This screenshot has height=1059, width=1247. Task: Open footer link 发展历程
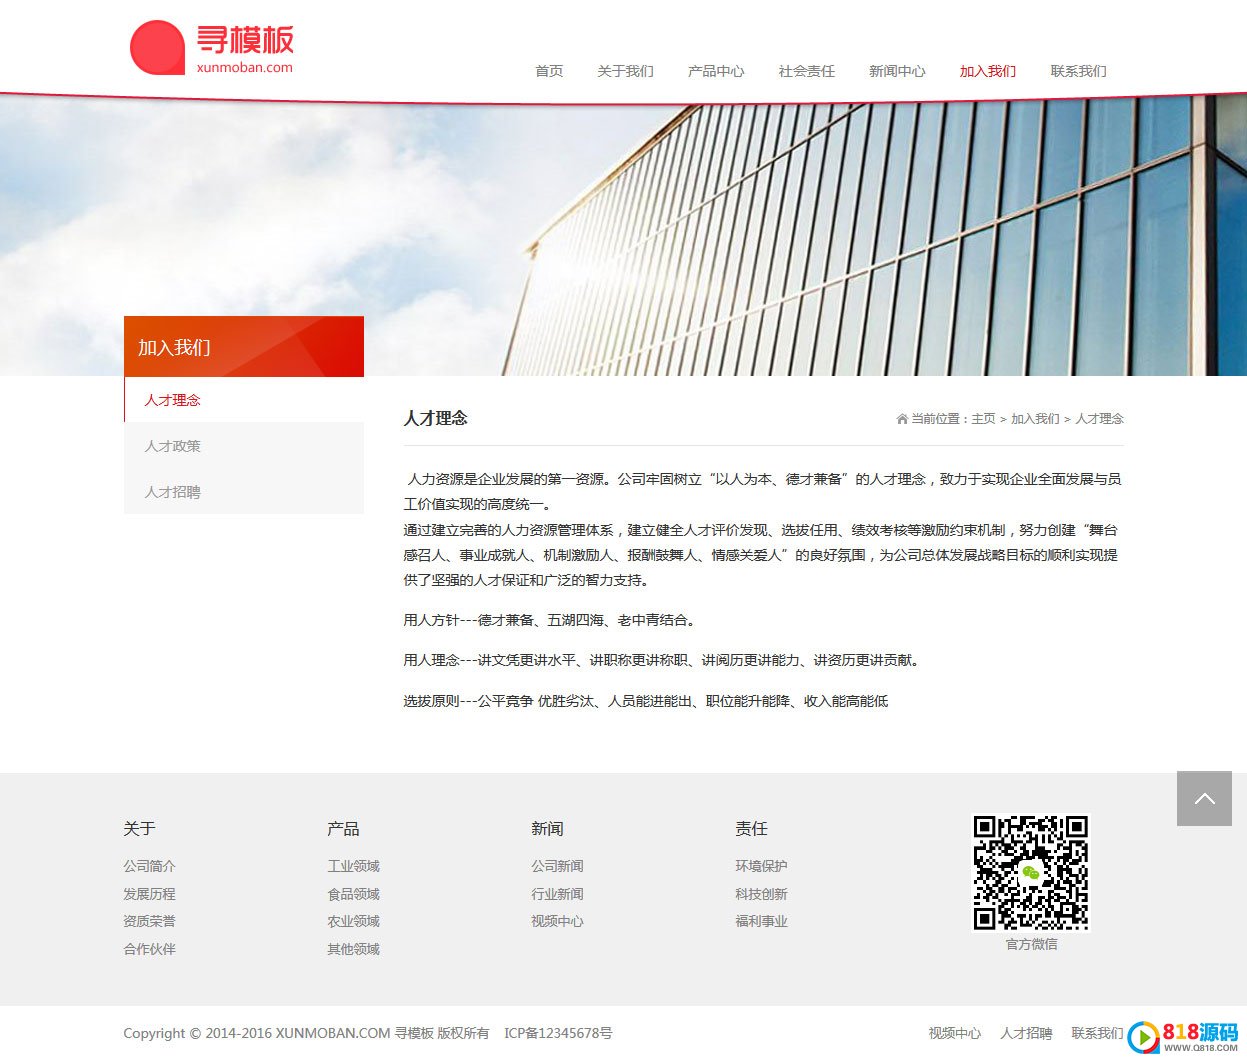tap(149, 894)
